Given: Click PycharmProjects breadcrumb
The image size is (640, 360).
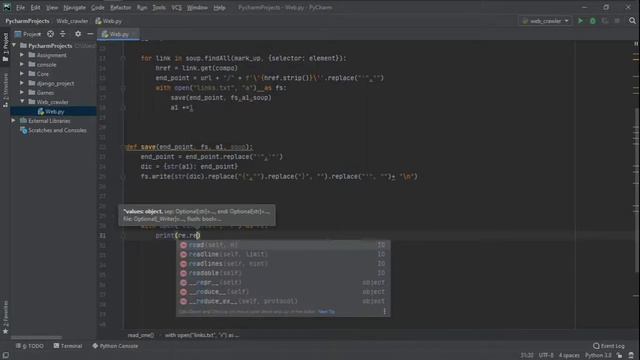Looking at the screenshot, I should point(27,21).
